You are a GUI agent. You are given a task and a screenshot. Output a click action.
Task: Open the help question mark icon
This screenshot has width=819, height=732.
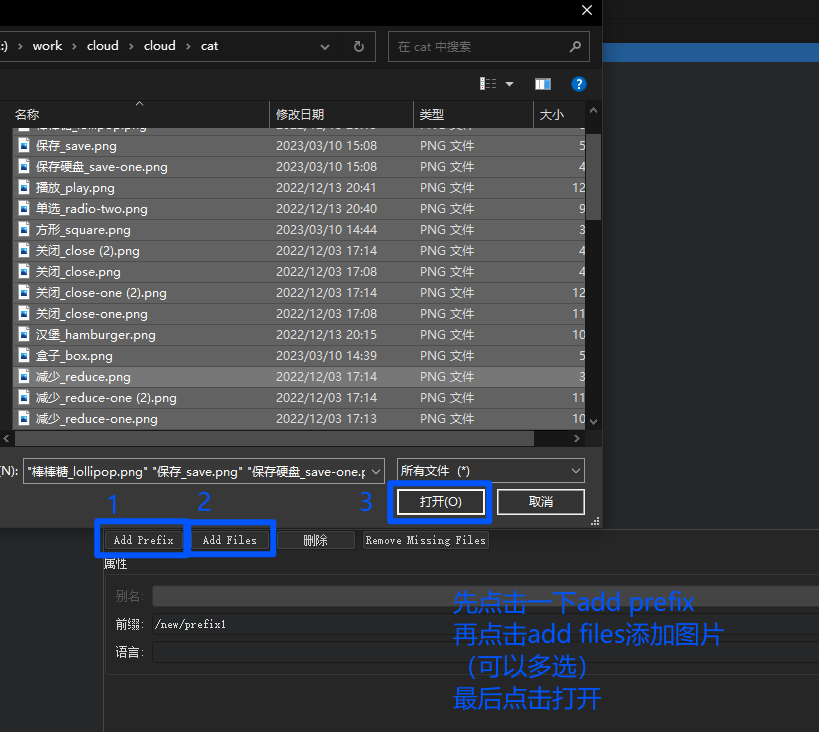(579, 84)
